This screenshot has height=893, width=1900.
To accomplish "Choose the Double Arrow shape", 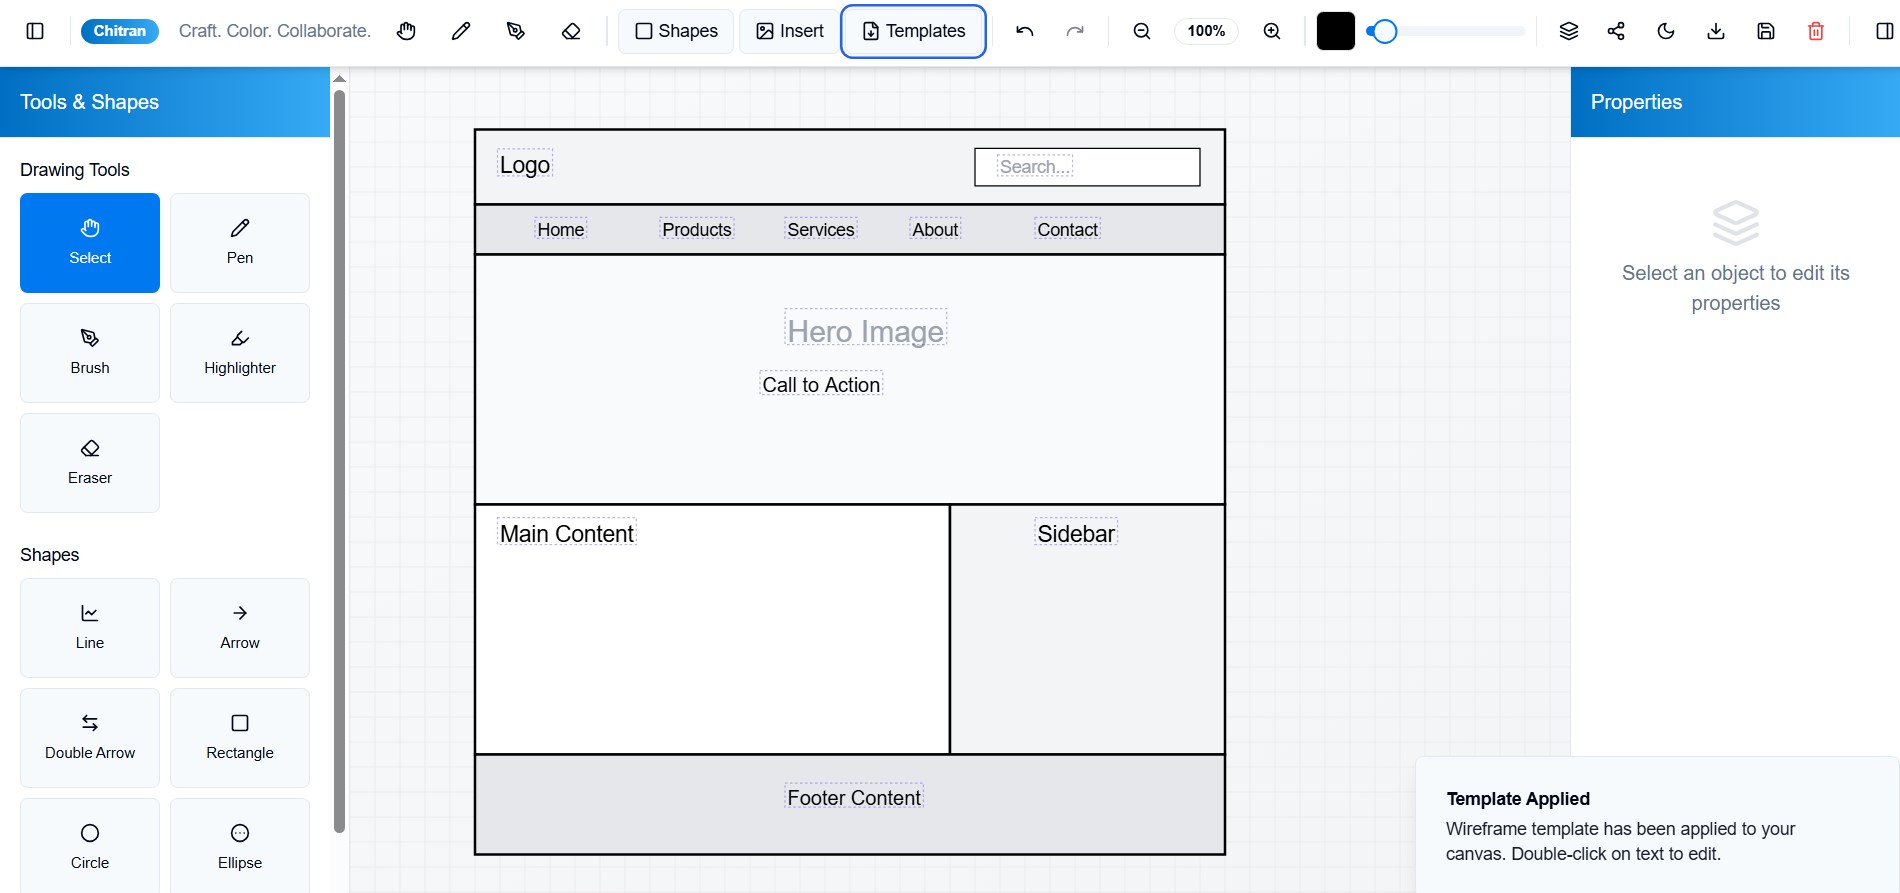I will tap(90, 738).
